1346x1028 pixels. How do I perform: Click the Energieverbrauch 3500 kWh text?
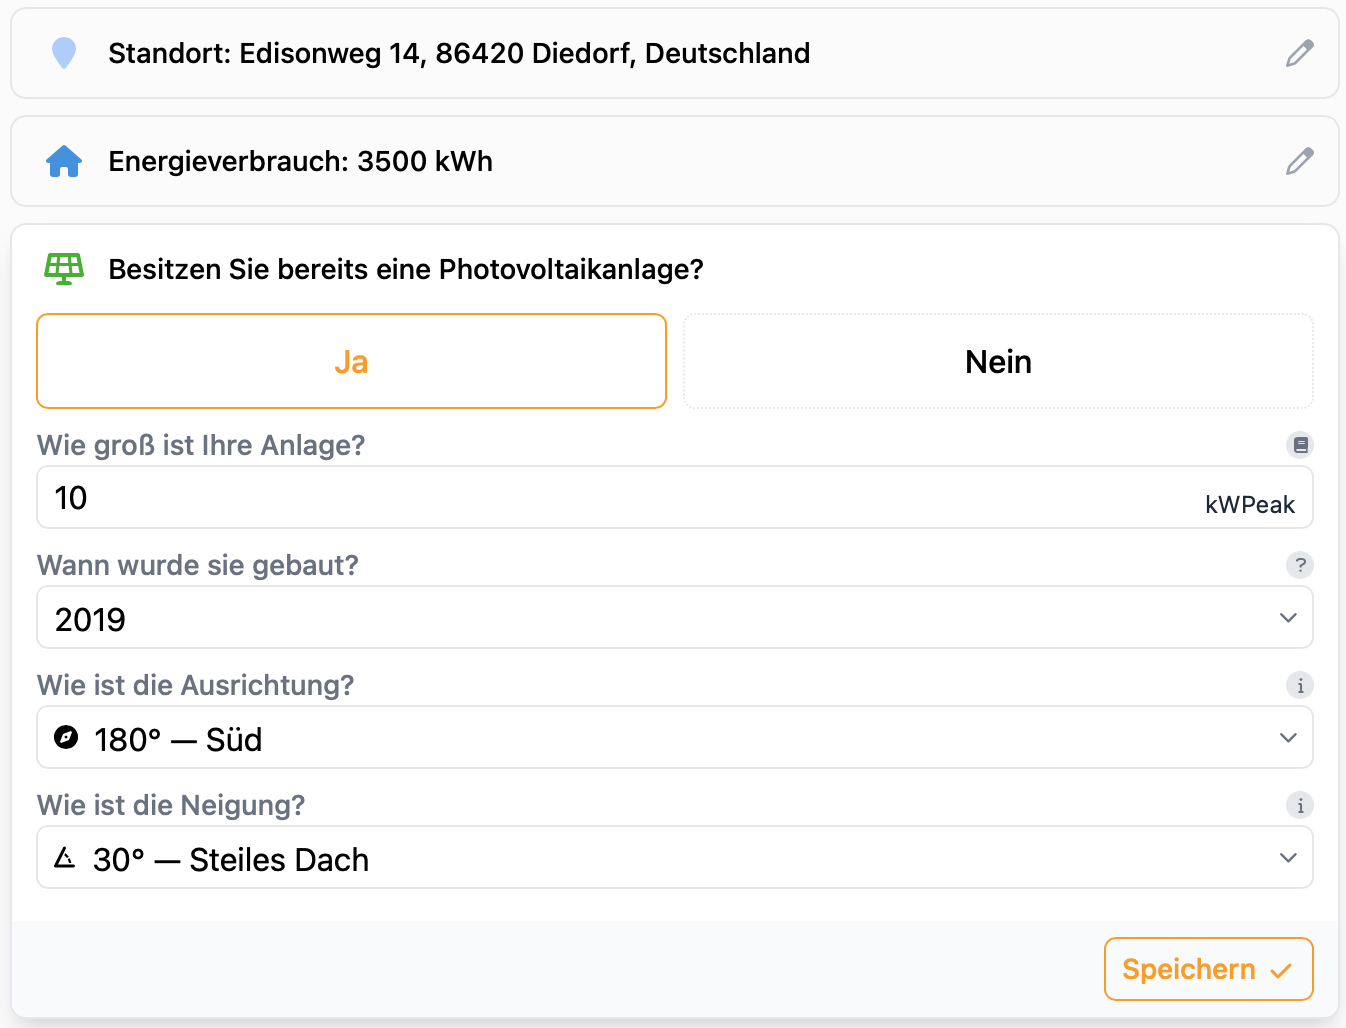click(300, 161)
